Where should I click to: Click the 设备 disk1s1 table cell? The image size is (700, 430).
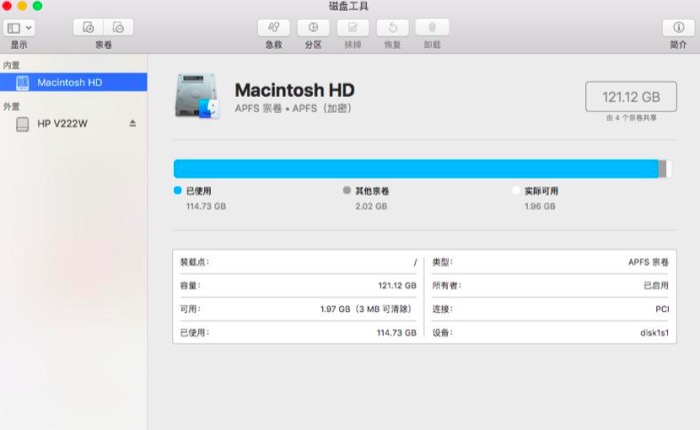550,333
